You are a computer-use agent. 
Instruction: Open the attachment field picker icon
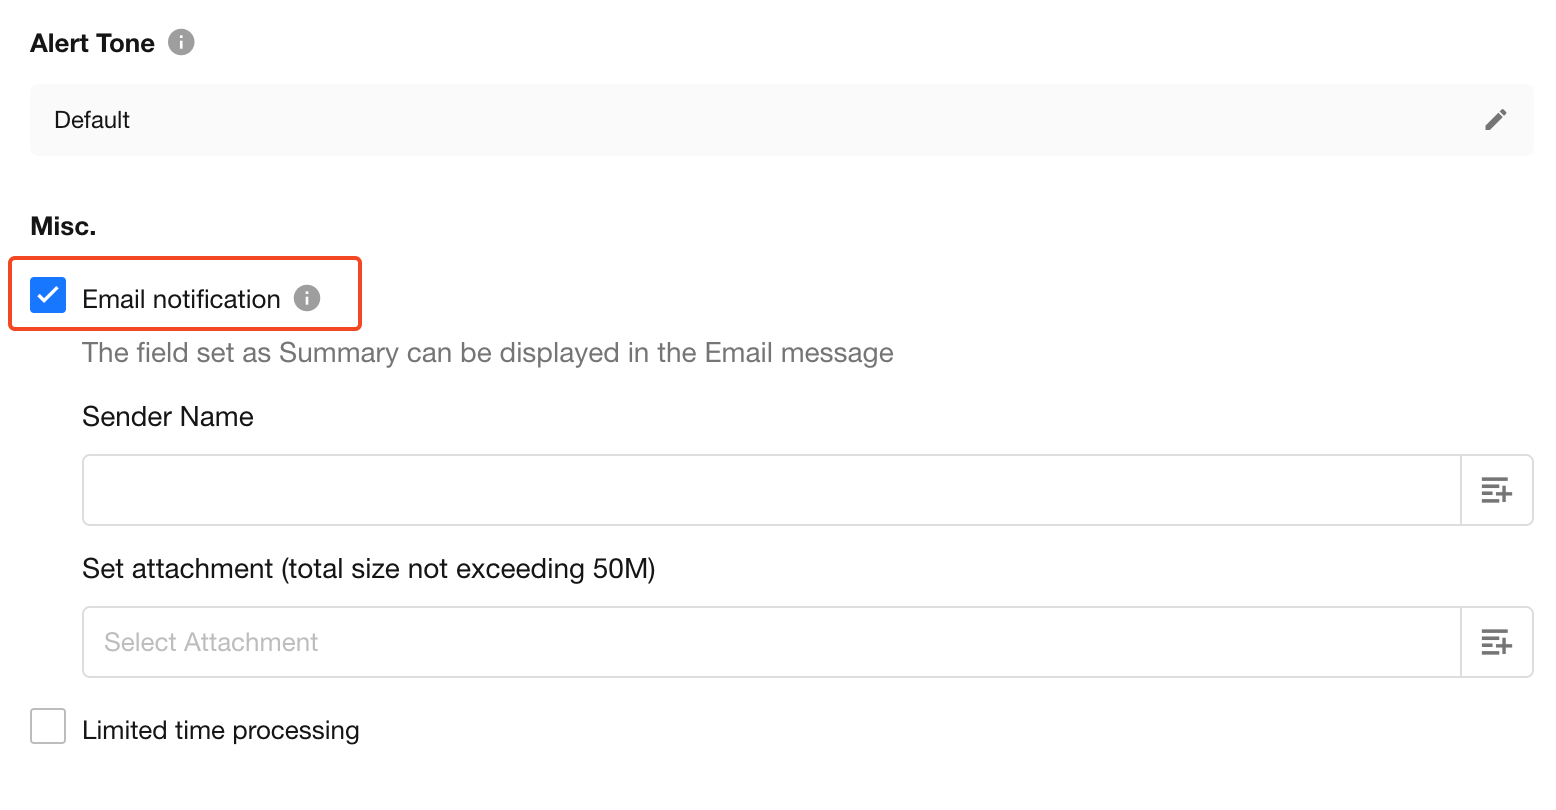[1496, 642]
